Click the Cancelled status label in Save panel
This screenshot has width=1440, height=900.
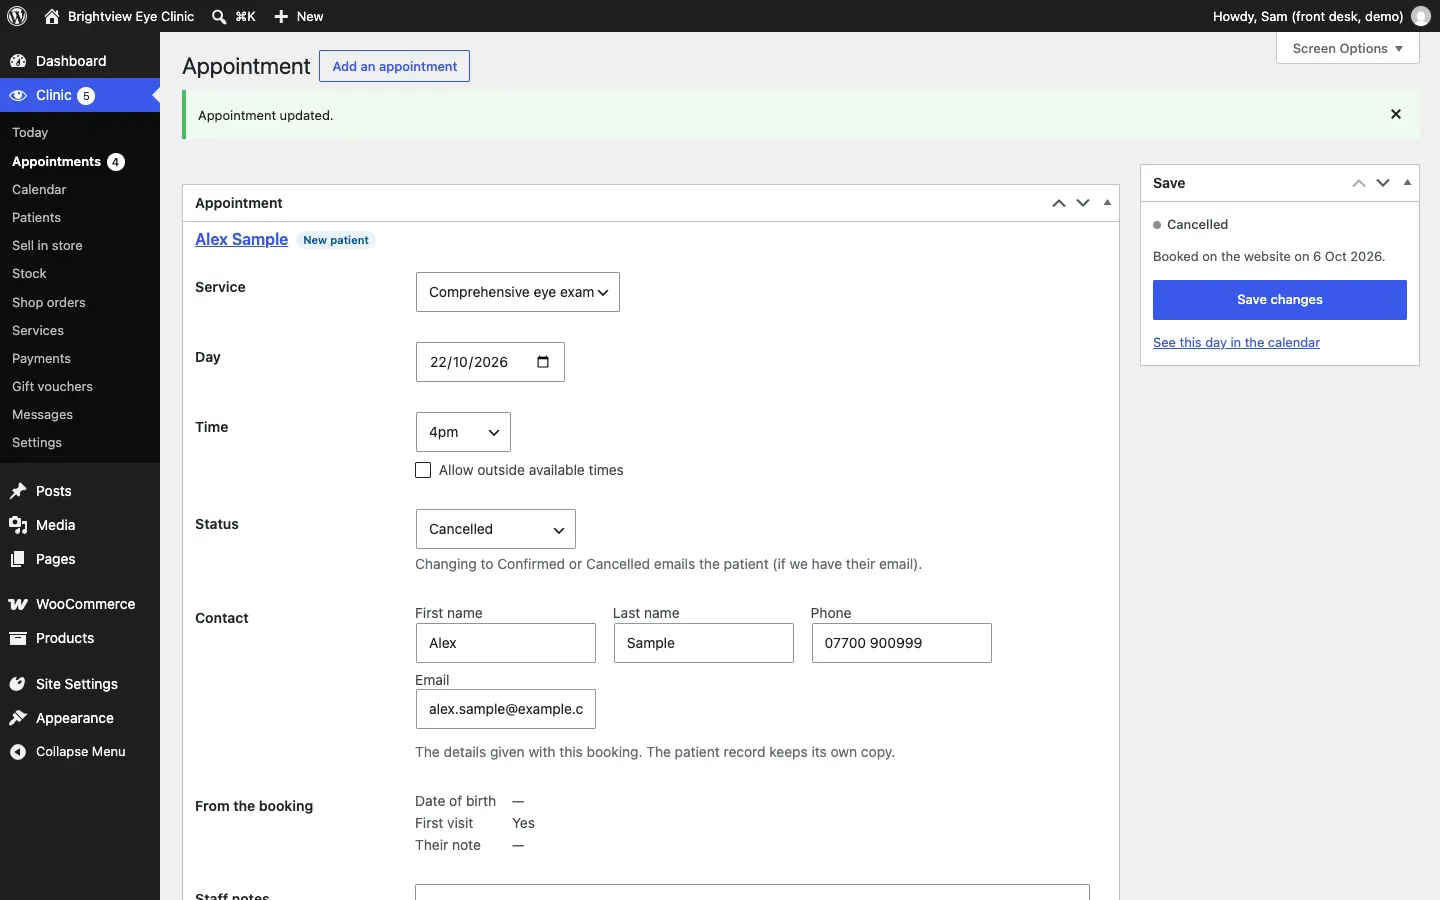click(1197, 225)
